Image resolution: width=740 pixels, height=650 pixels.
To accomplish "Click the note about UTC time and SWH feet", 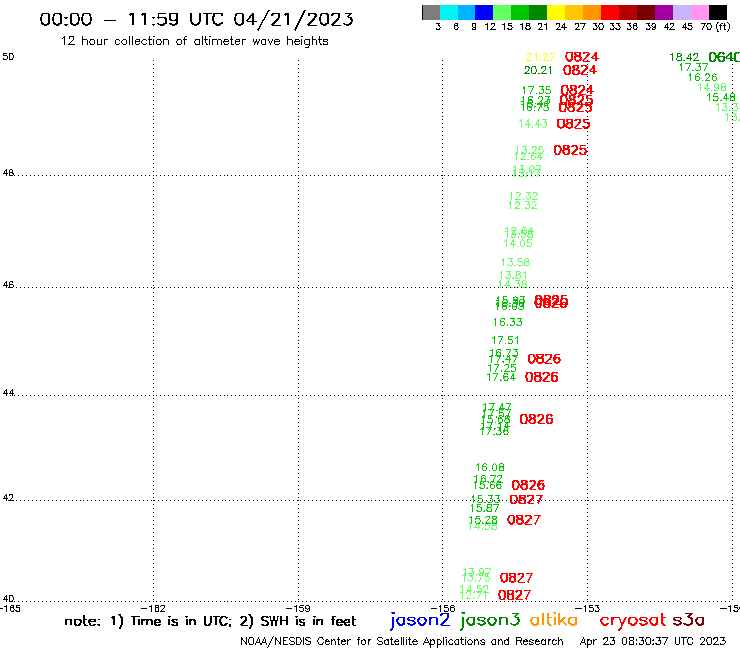I will pyautogui.click(x=210, y=621).
